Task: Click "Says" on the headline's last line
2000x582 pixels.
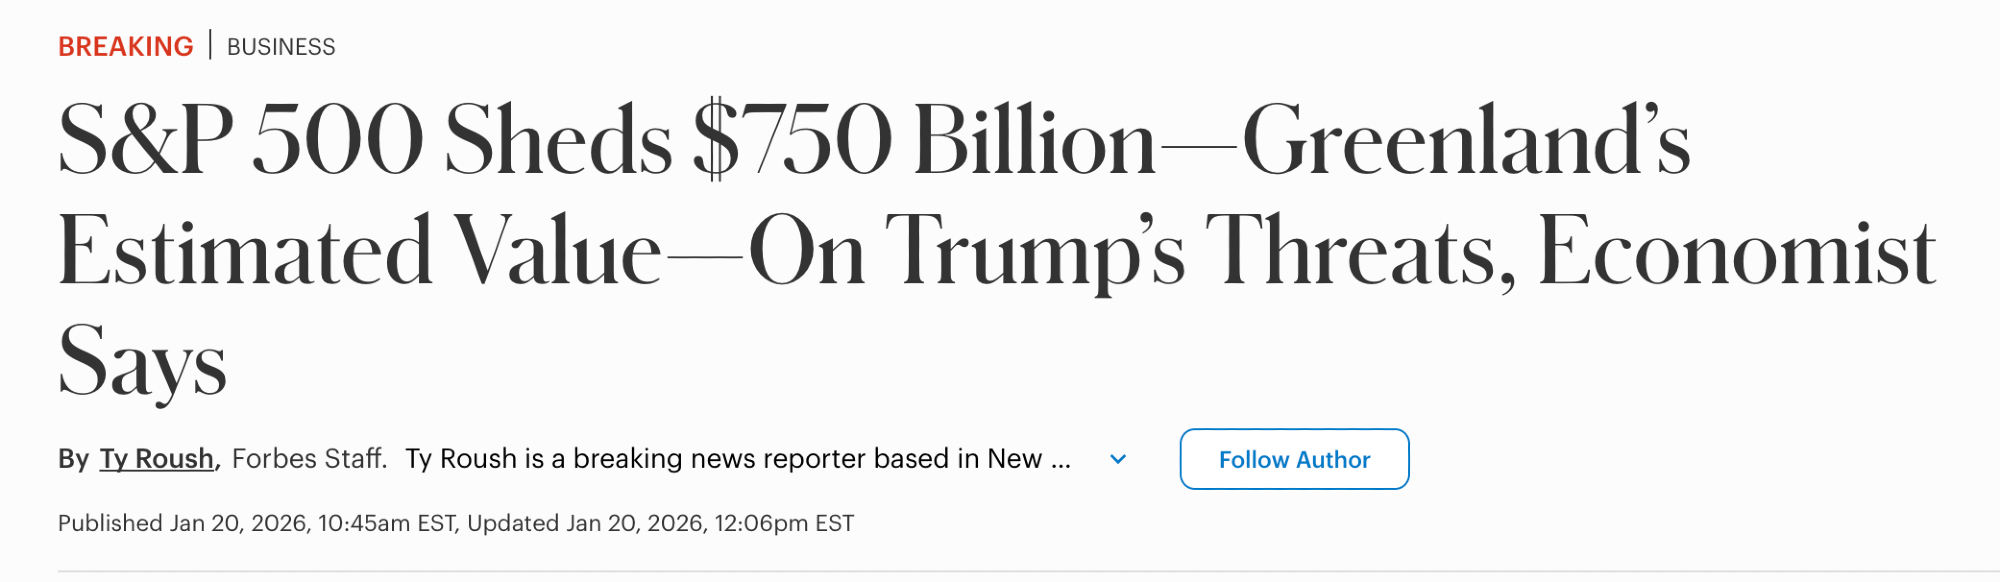Action: pos(143,362)
